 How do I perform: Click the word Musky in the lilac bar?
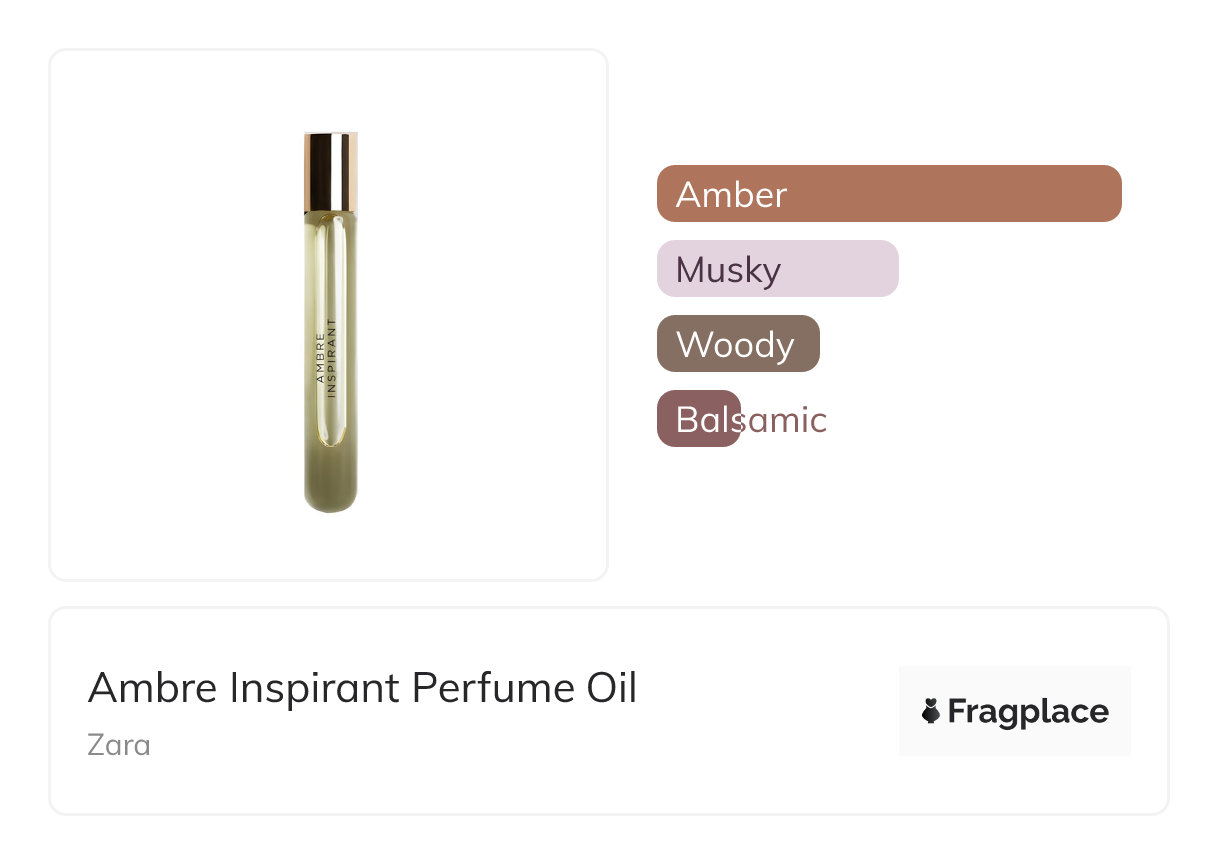(x=728, y=269)
